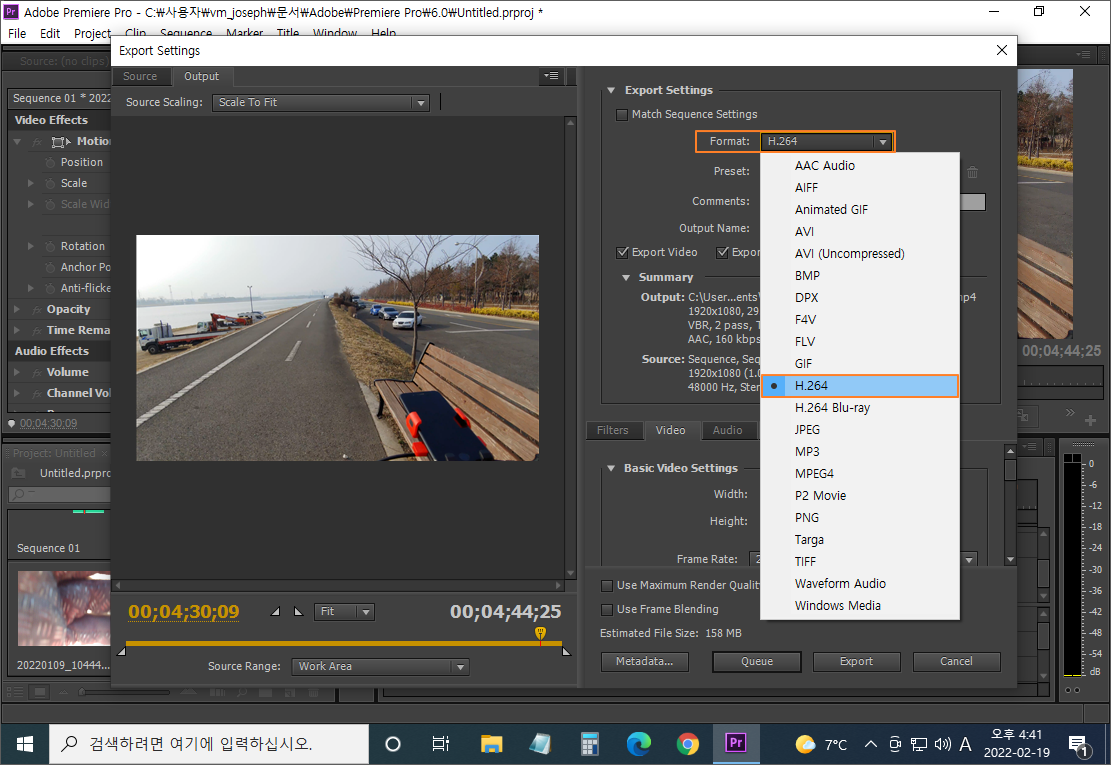Switch to the Source tab
This screenshot has height=765, width=1111.
pos(140,76)
